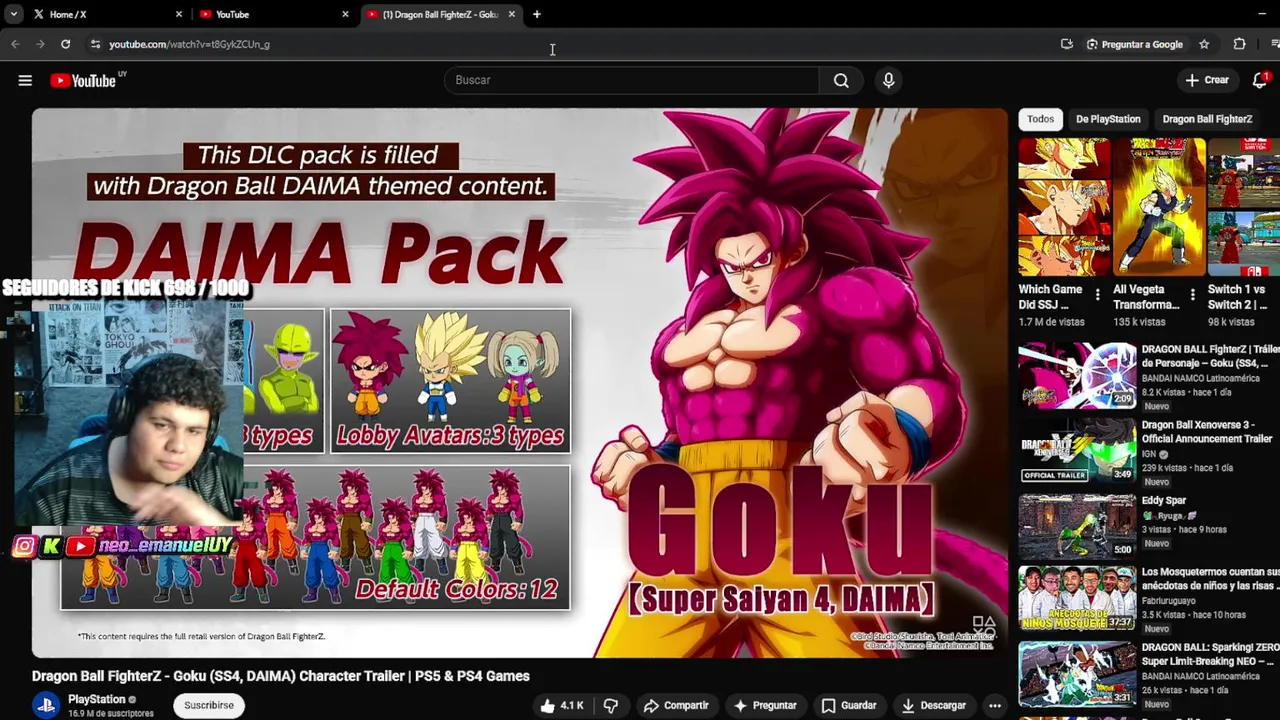Screen dimensions: 1280x720
Task: Select the De PlayStation filter chip
Action: [x=1108, y=119]
